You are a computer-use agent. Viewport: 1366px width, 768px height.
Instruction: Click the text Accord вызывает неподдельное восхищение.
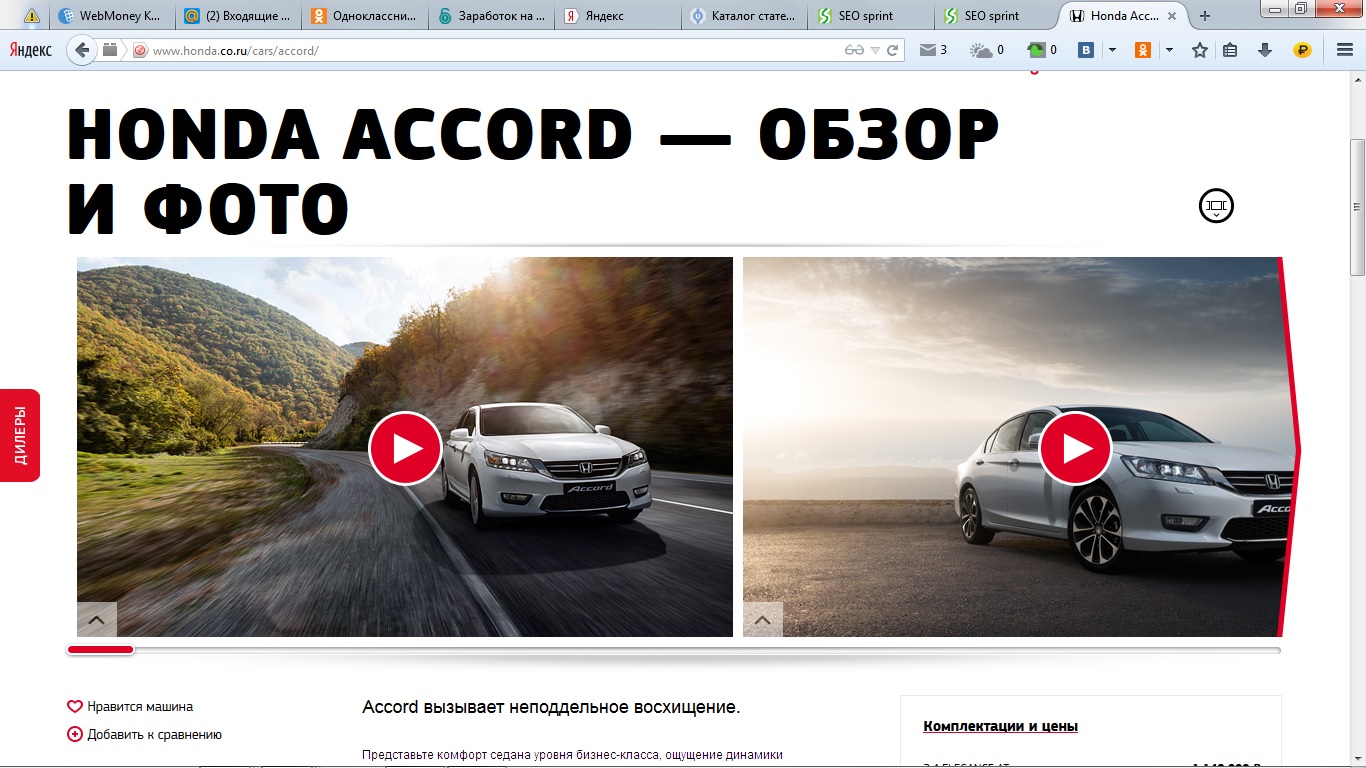pos(551,707)
